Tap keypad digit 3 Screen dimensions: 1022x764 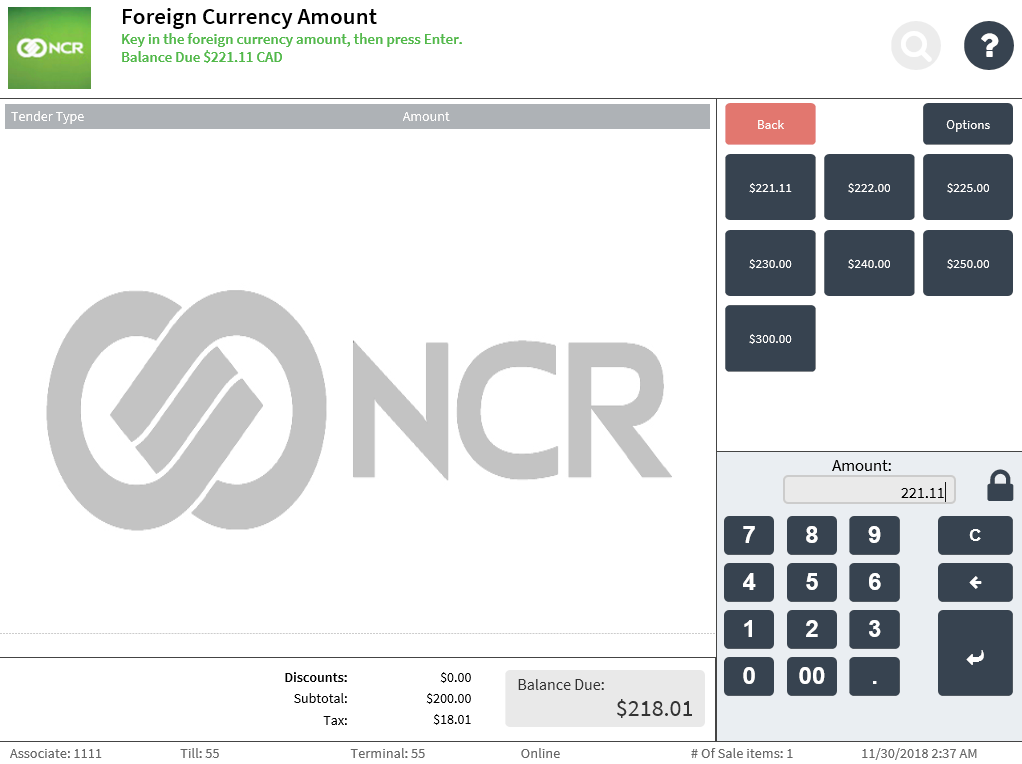point(874,629)
